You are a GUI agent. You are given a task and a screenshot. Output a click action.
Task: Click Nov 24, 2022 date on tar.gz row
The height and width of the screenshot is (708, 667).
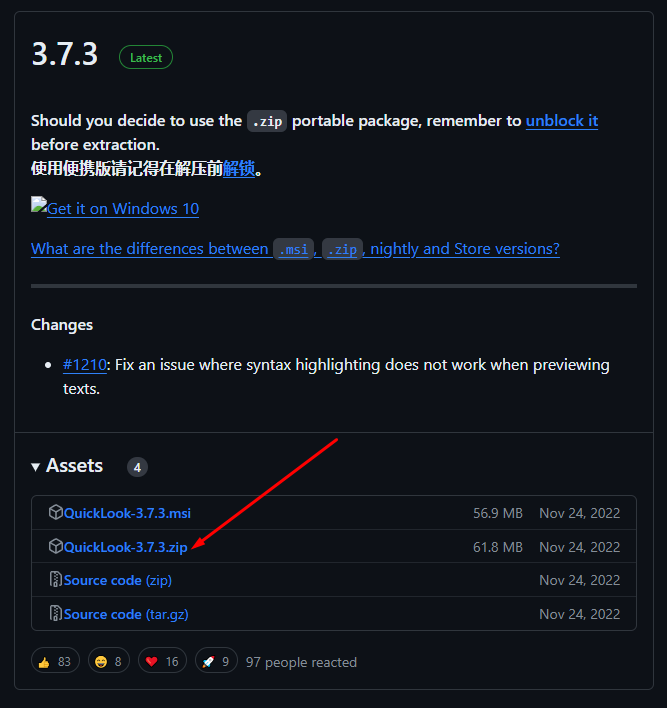pos(579,614)
